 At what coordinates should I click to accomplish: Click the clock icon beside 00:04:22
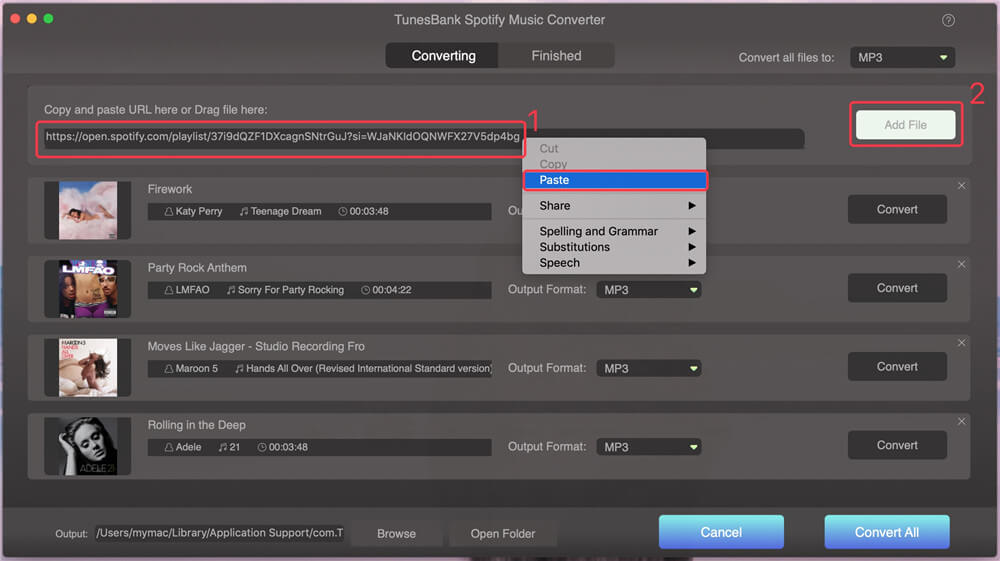pyautogui.click(x=365, y=290)
